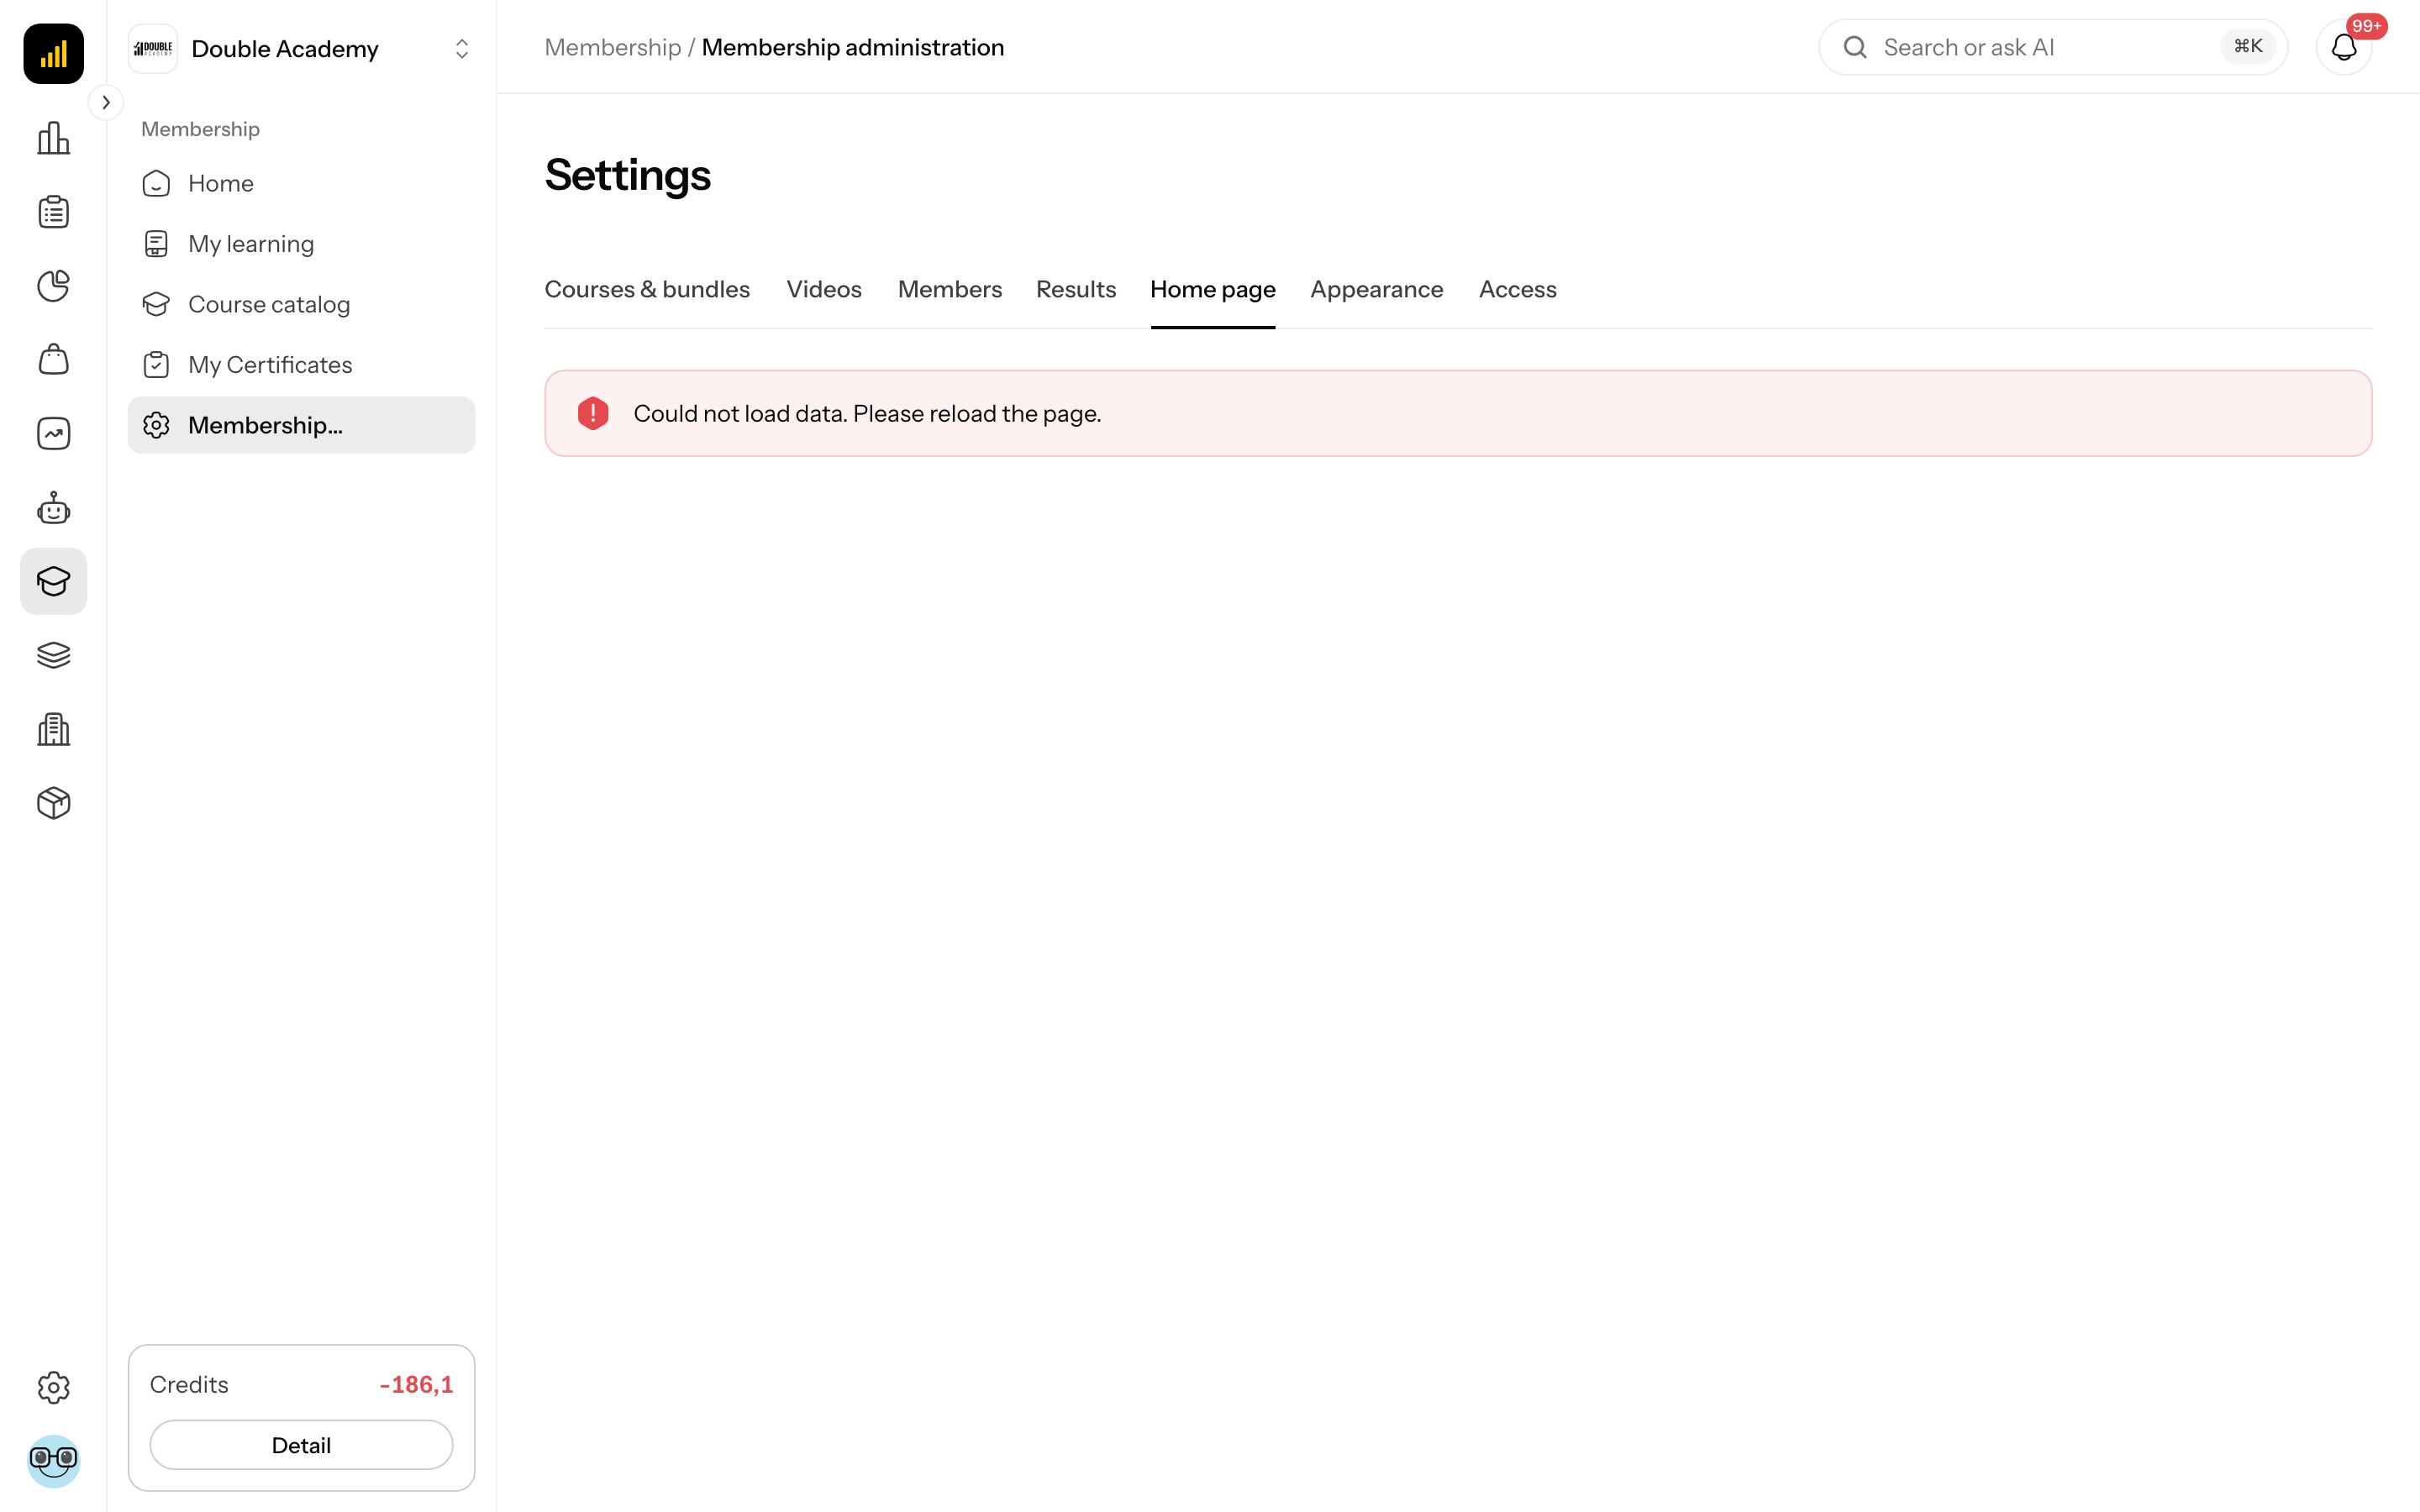Click the Could not load data message
The width and height of the screenshot is (2420, 1512).
[867, 413]
